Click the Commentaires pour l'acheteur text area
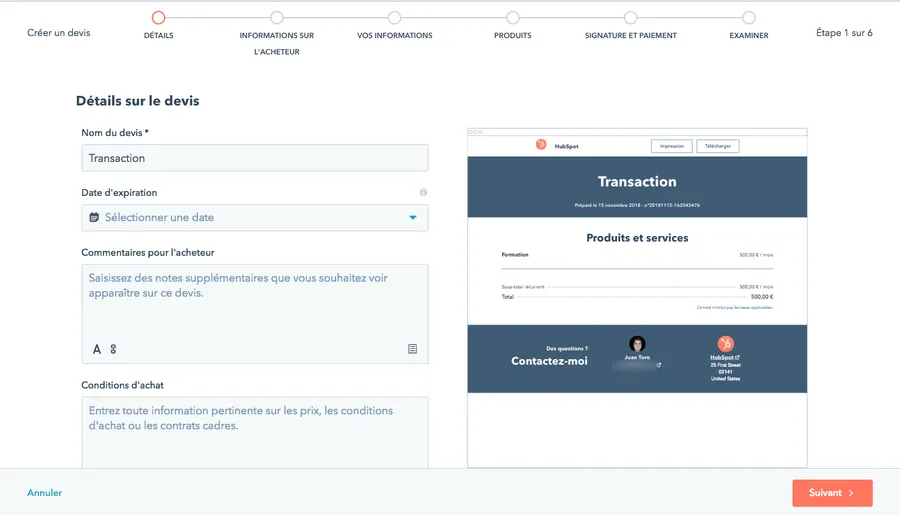The width and height of the screenshot is (900, 515). 255,313
